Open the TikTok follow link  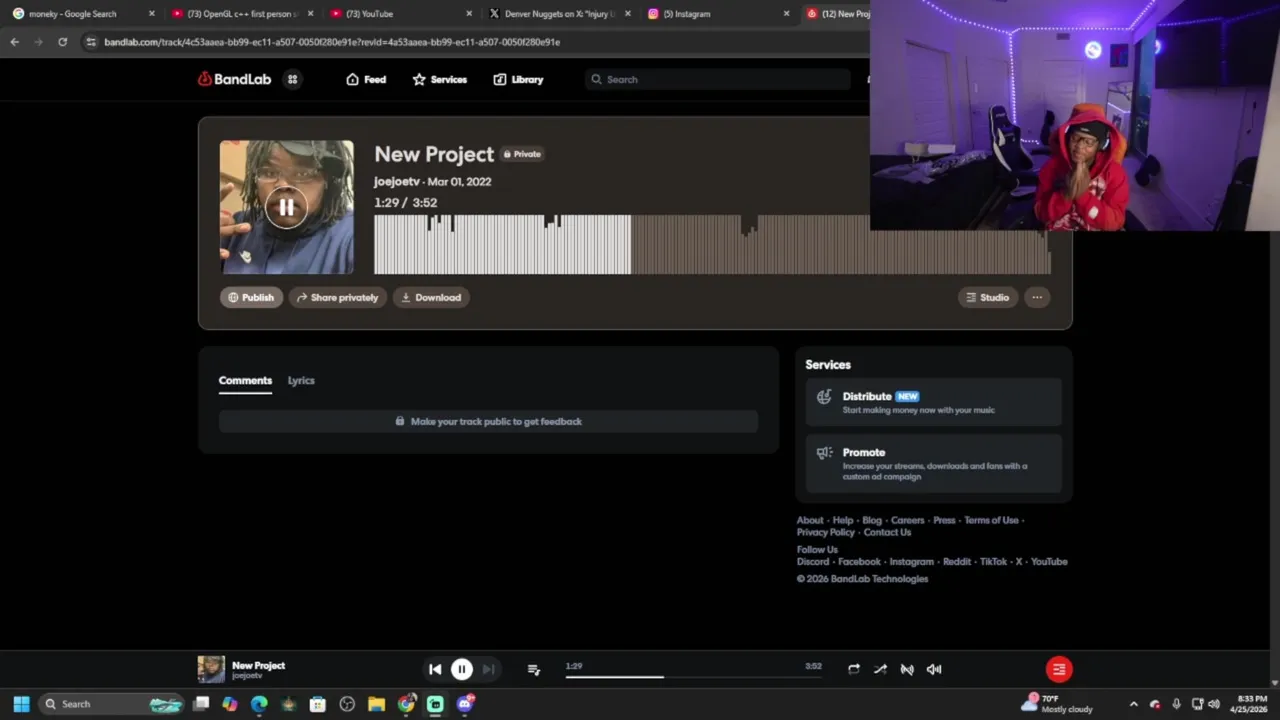(x=993, y=561)
